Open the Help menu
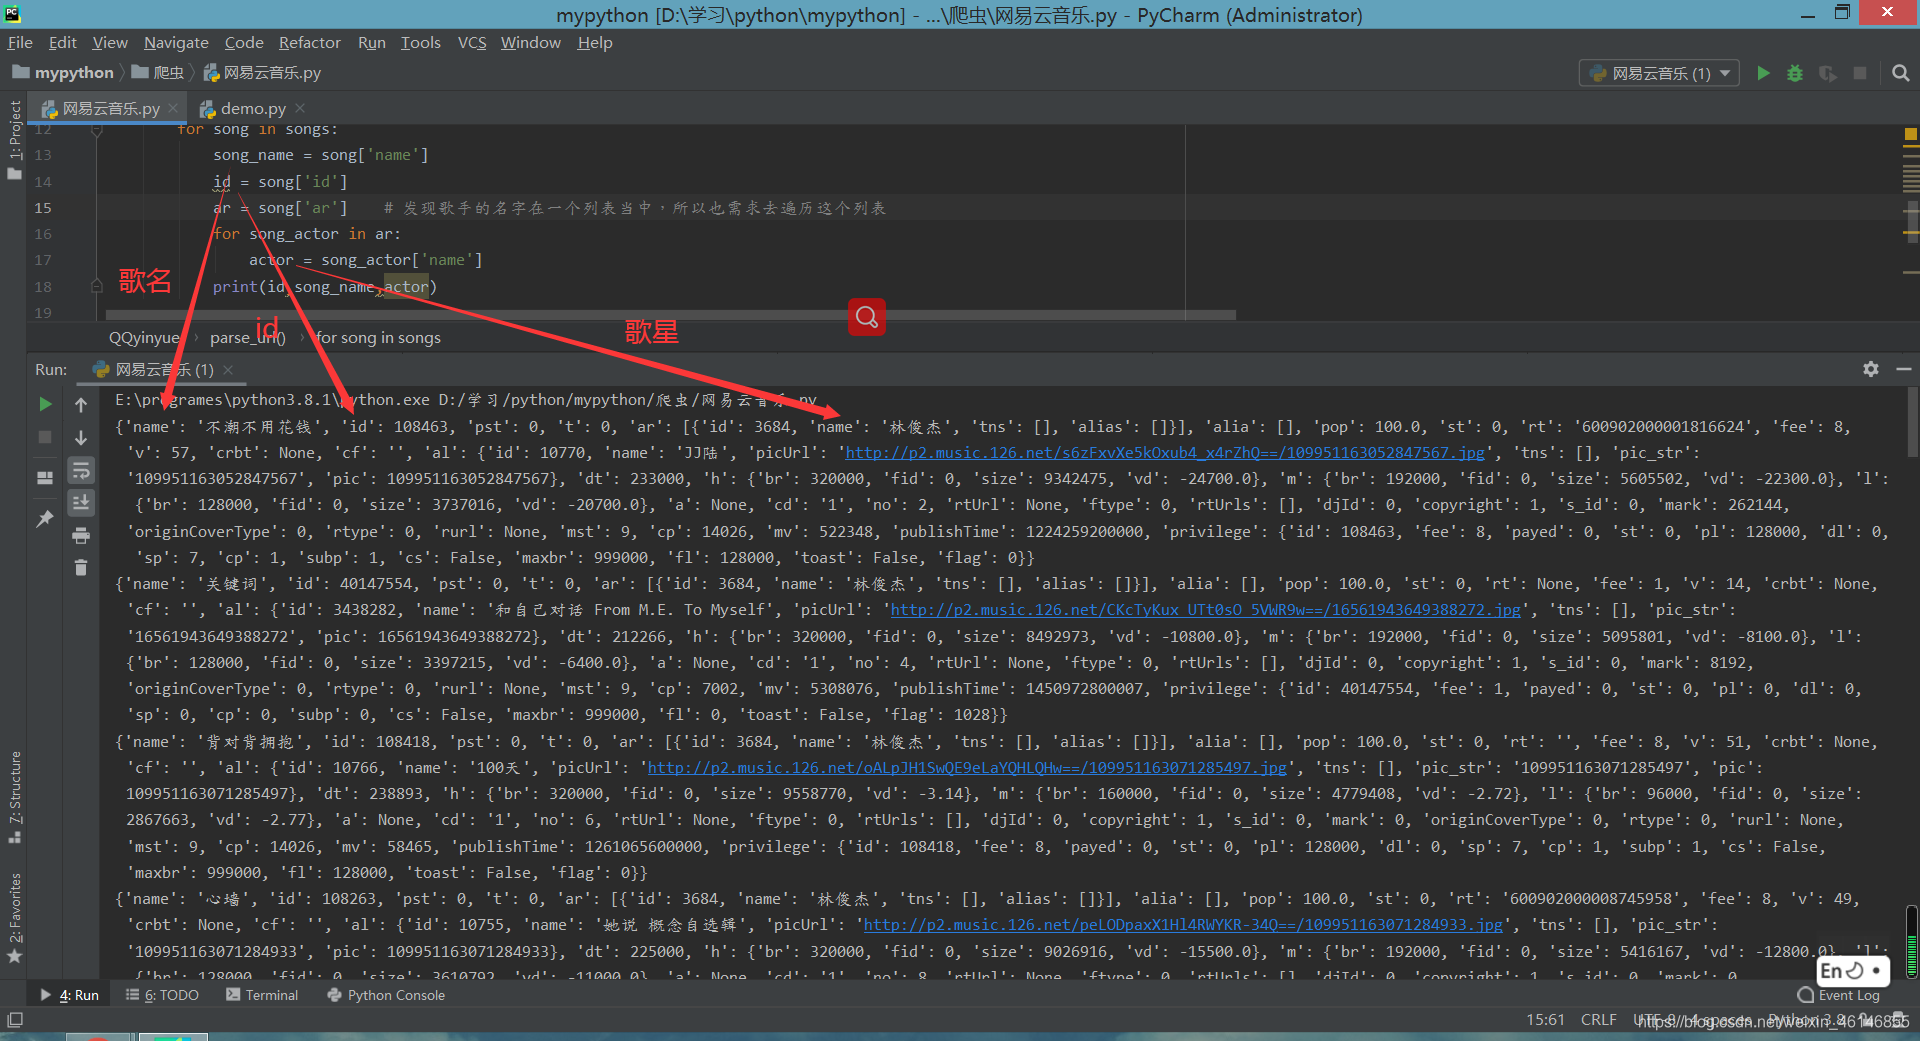Screen dimensions: 1920x1041 pyautogui.click(x=594, y=42)
